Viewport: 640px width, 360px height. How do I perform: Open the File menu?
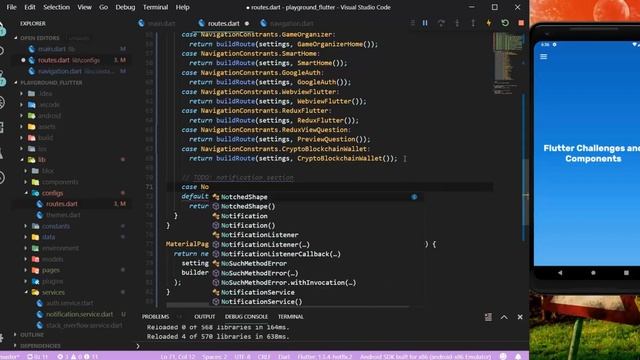pyautogui.click(x=11, y=7)
